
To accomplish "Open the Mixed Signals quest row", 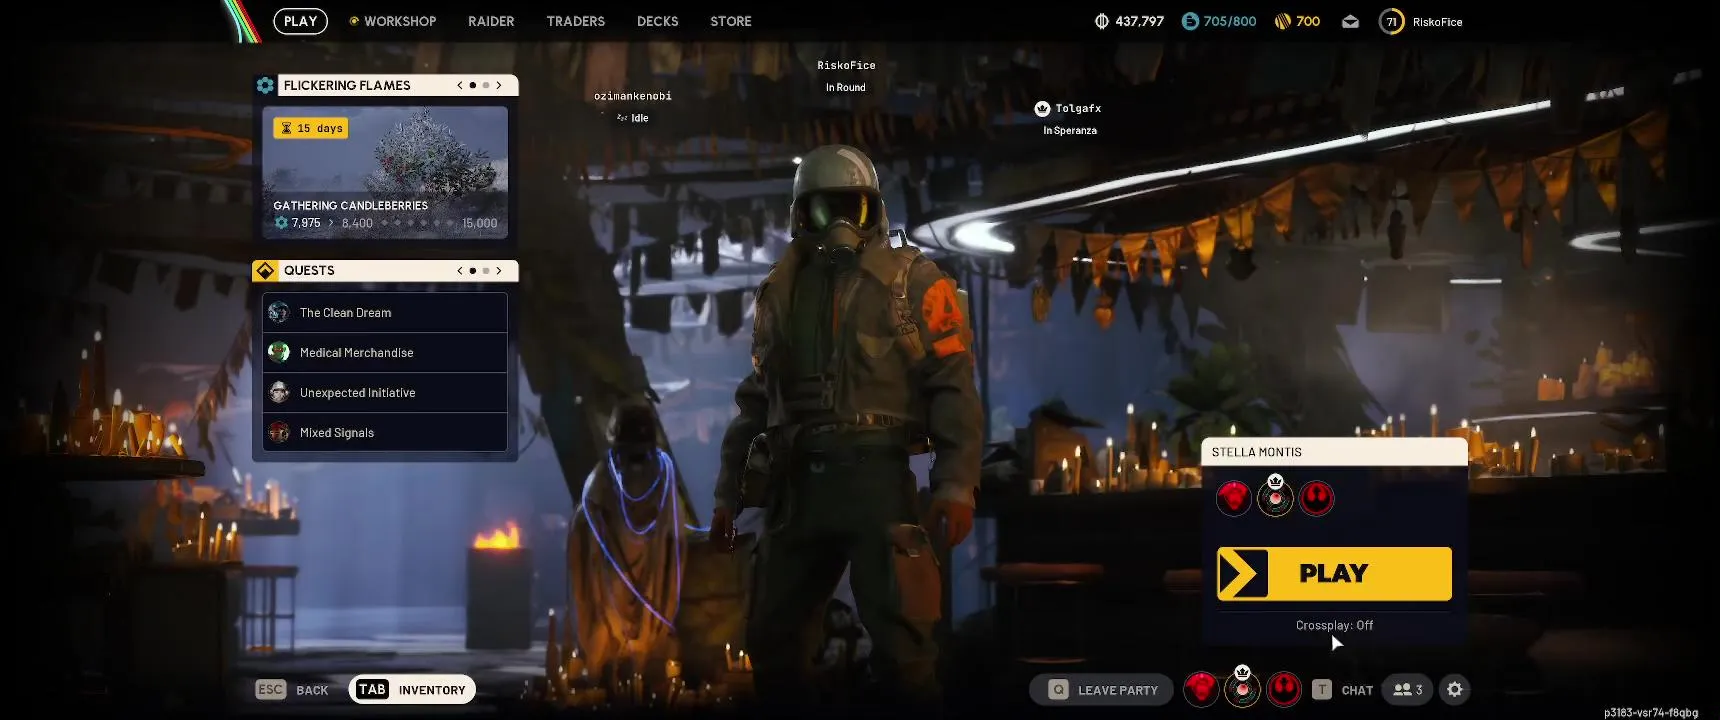I will coord(385,432).
